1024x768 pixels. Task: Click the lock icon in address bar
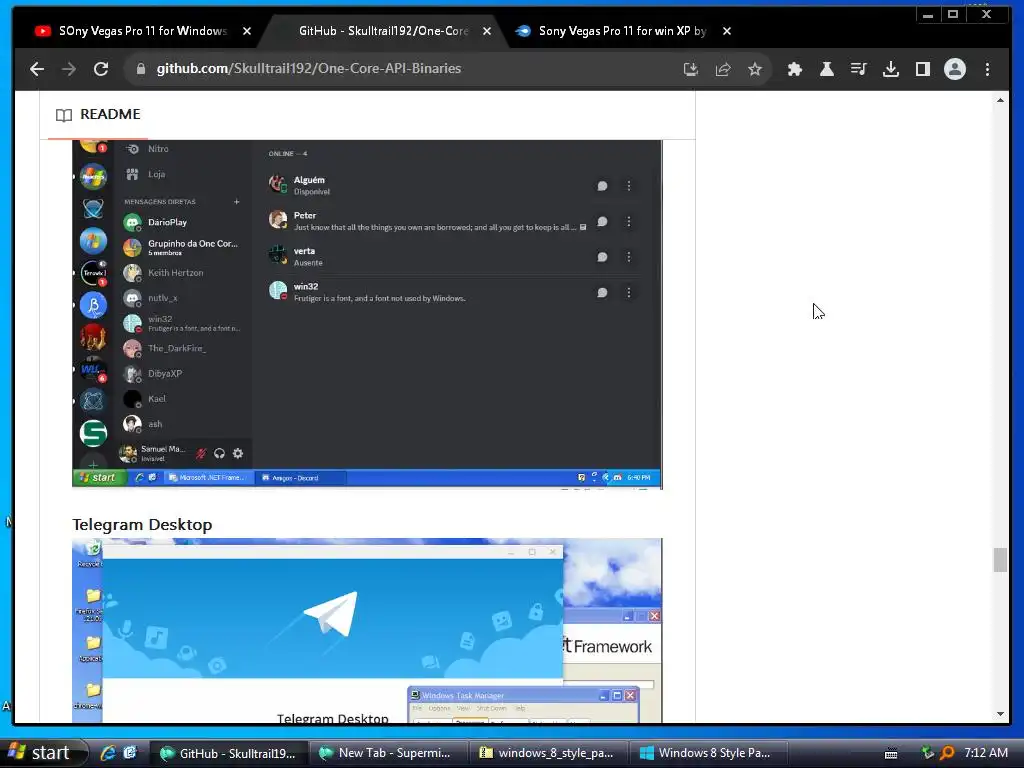pyautogui.click(x=140, y=69)
